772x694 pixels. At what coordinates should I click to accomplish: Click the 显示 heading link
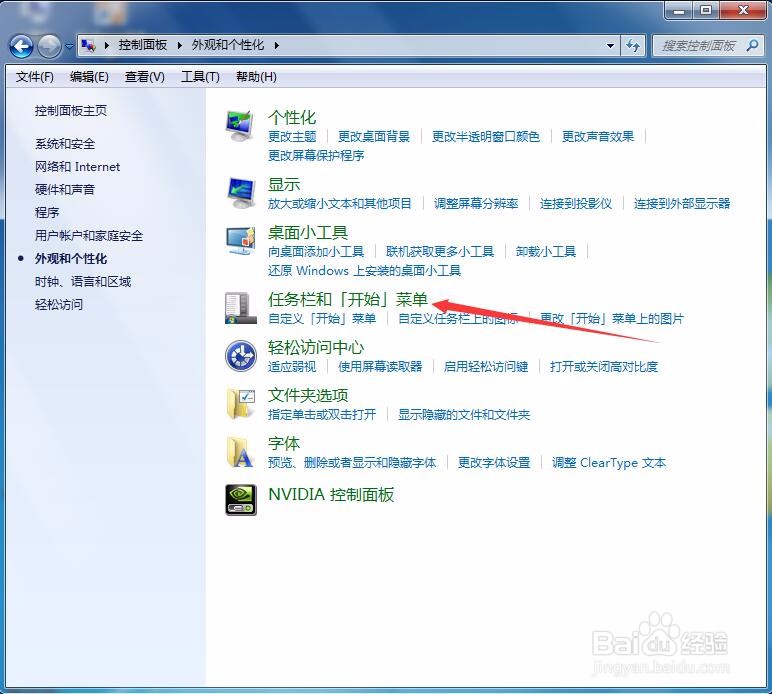click(284, 185)
